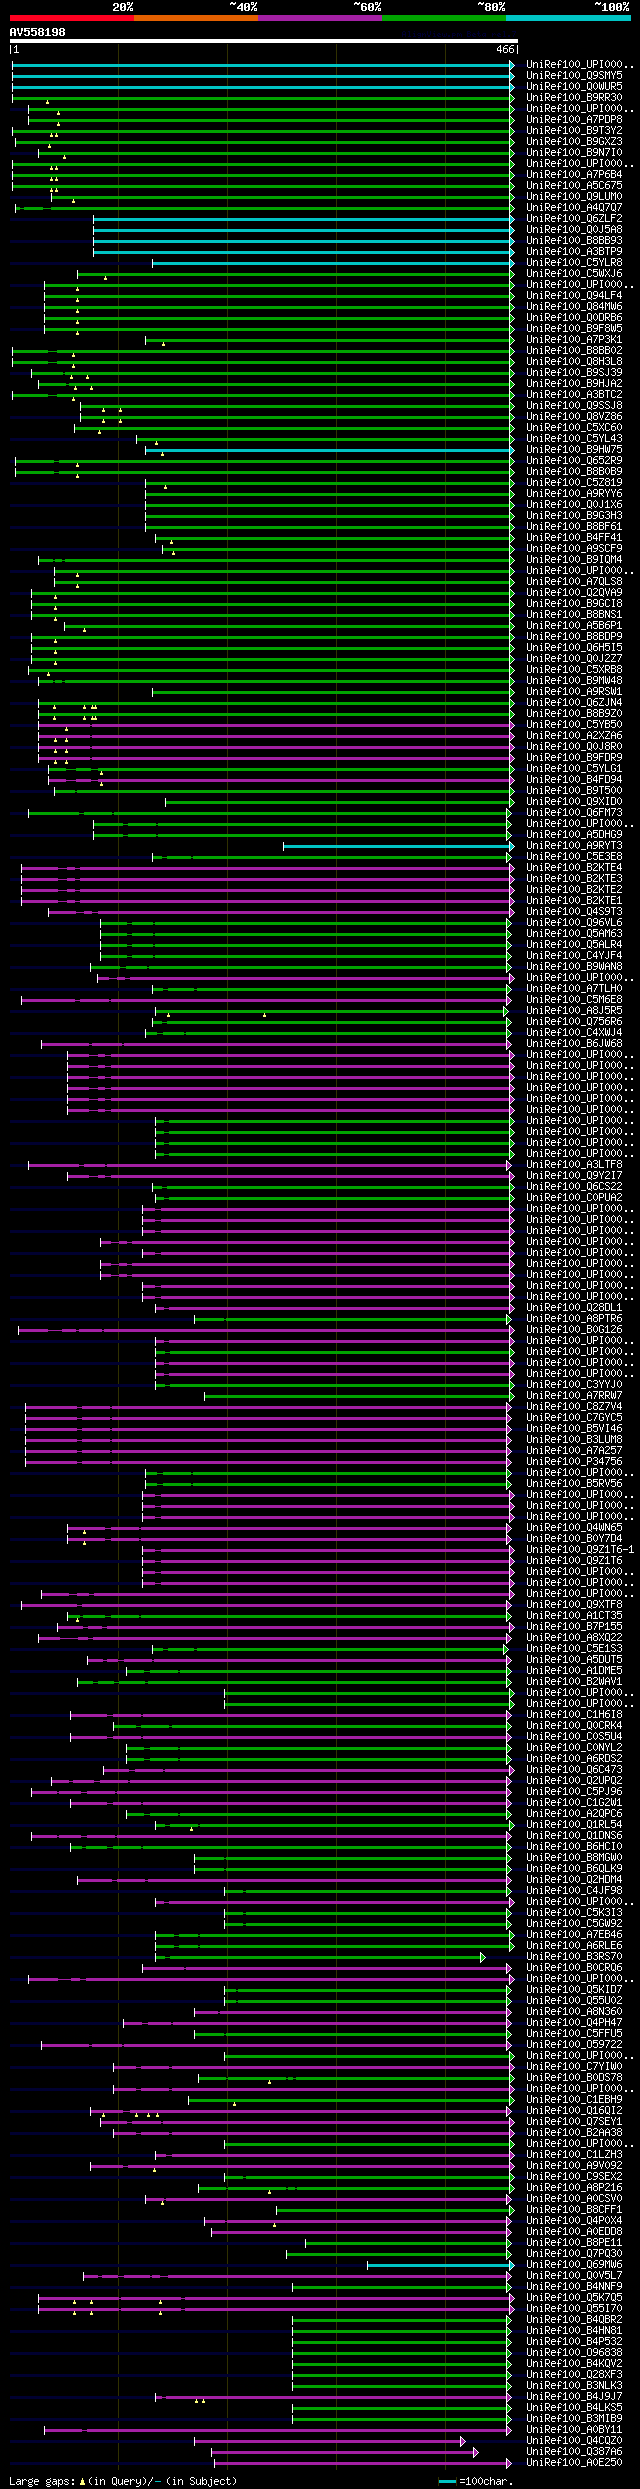Click hit UniRef100_A7QLS8
This screenshot has width=640, height=2489.
click(x=574, y=581)
